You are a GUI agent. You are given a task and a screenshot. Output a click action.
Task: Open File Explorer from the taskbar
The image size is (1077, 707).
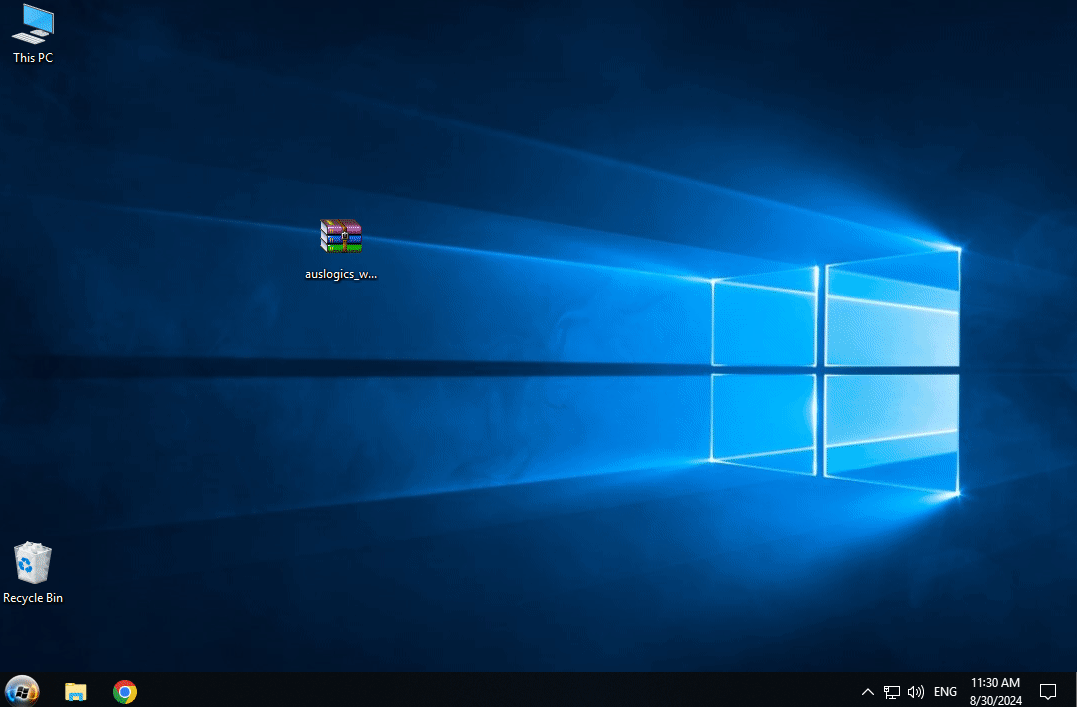76,691
